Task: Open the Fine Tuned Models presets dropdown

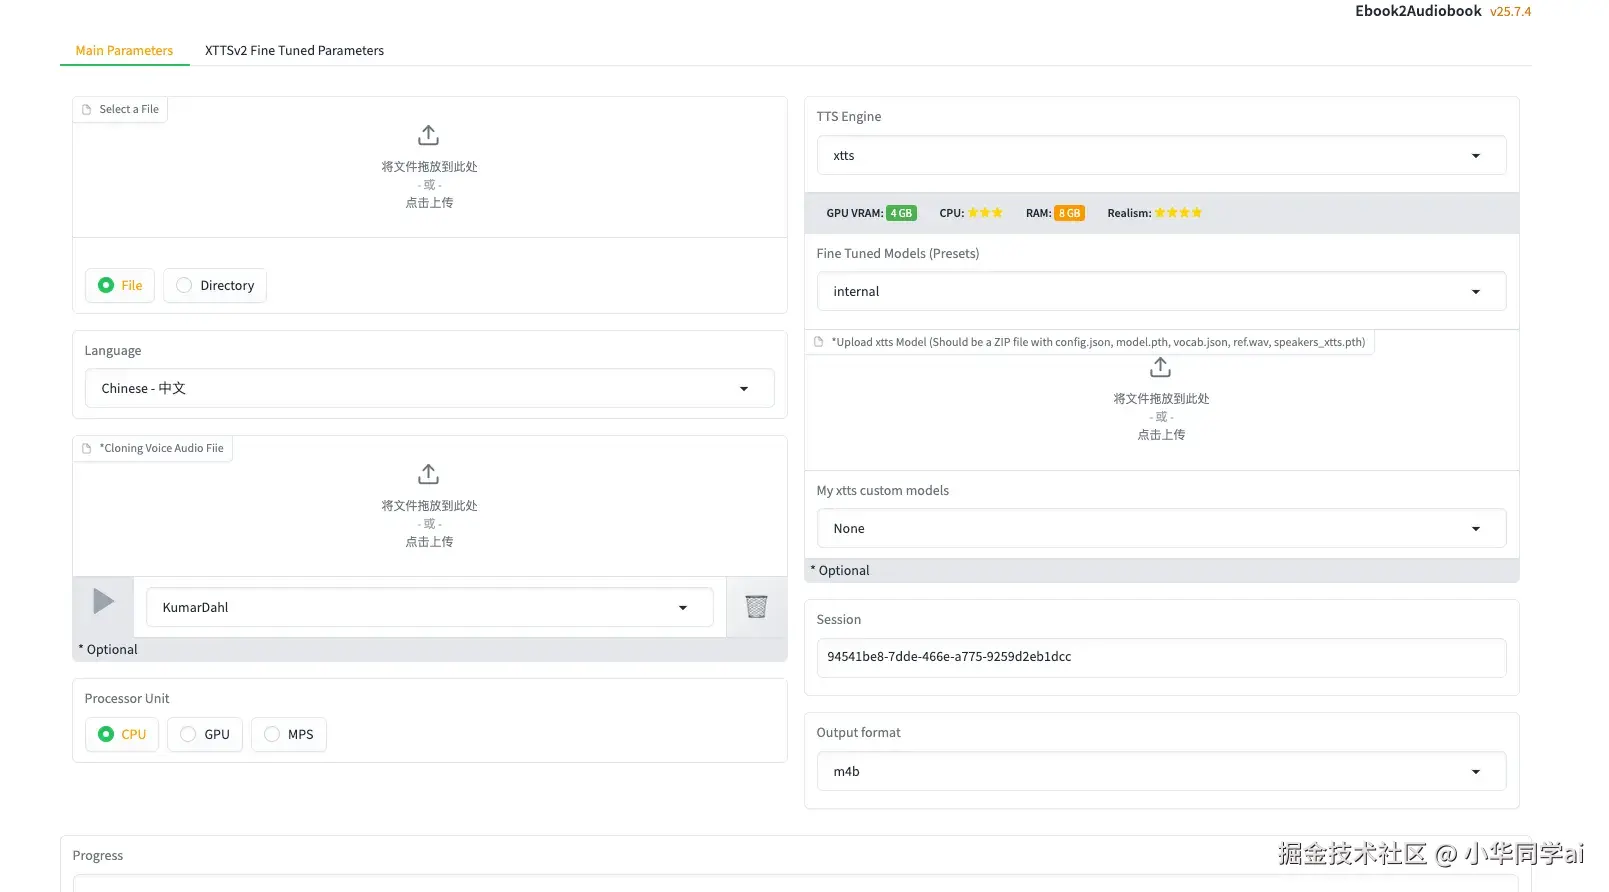Action: 1161,291
